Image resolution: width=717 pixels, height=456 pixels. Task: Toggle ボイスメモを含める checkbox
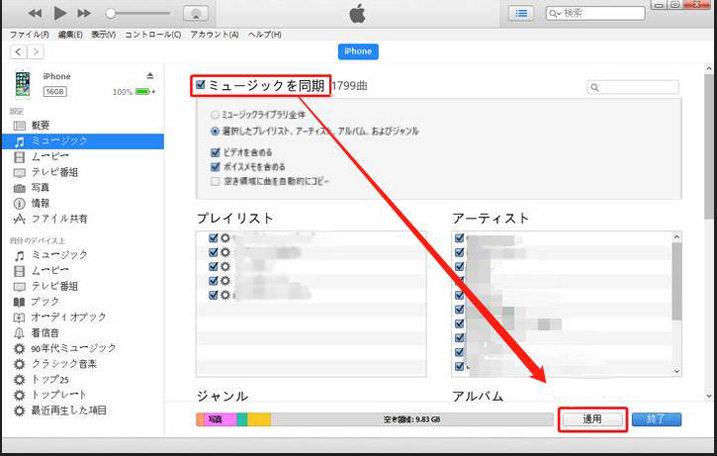(x=215, y=166)
